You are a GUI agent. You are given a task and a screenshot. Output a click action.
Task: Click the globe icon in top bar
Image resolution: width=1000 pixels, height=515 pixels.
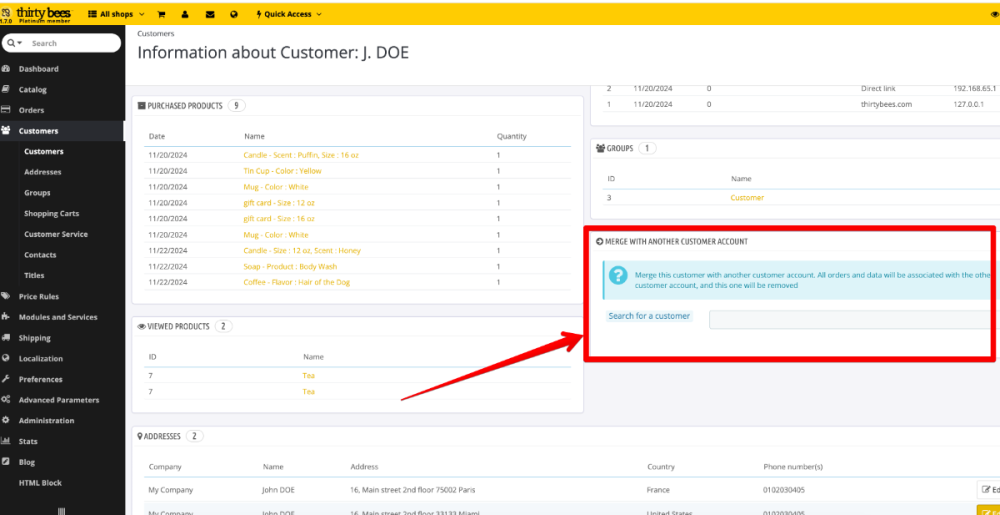pyautogui.click(x=234, y=14)
